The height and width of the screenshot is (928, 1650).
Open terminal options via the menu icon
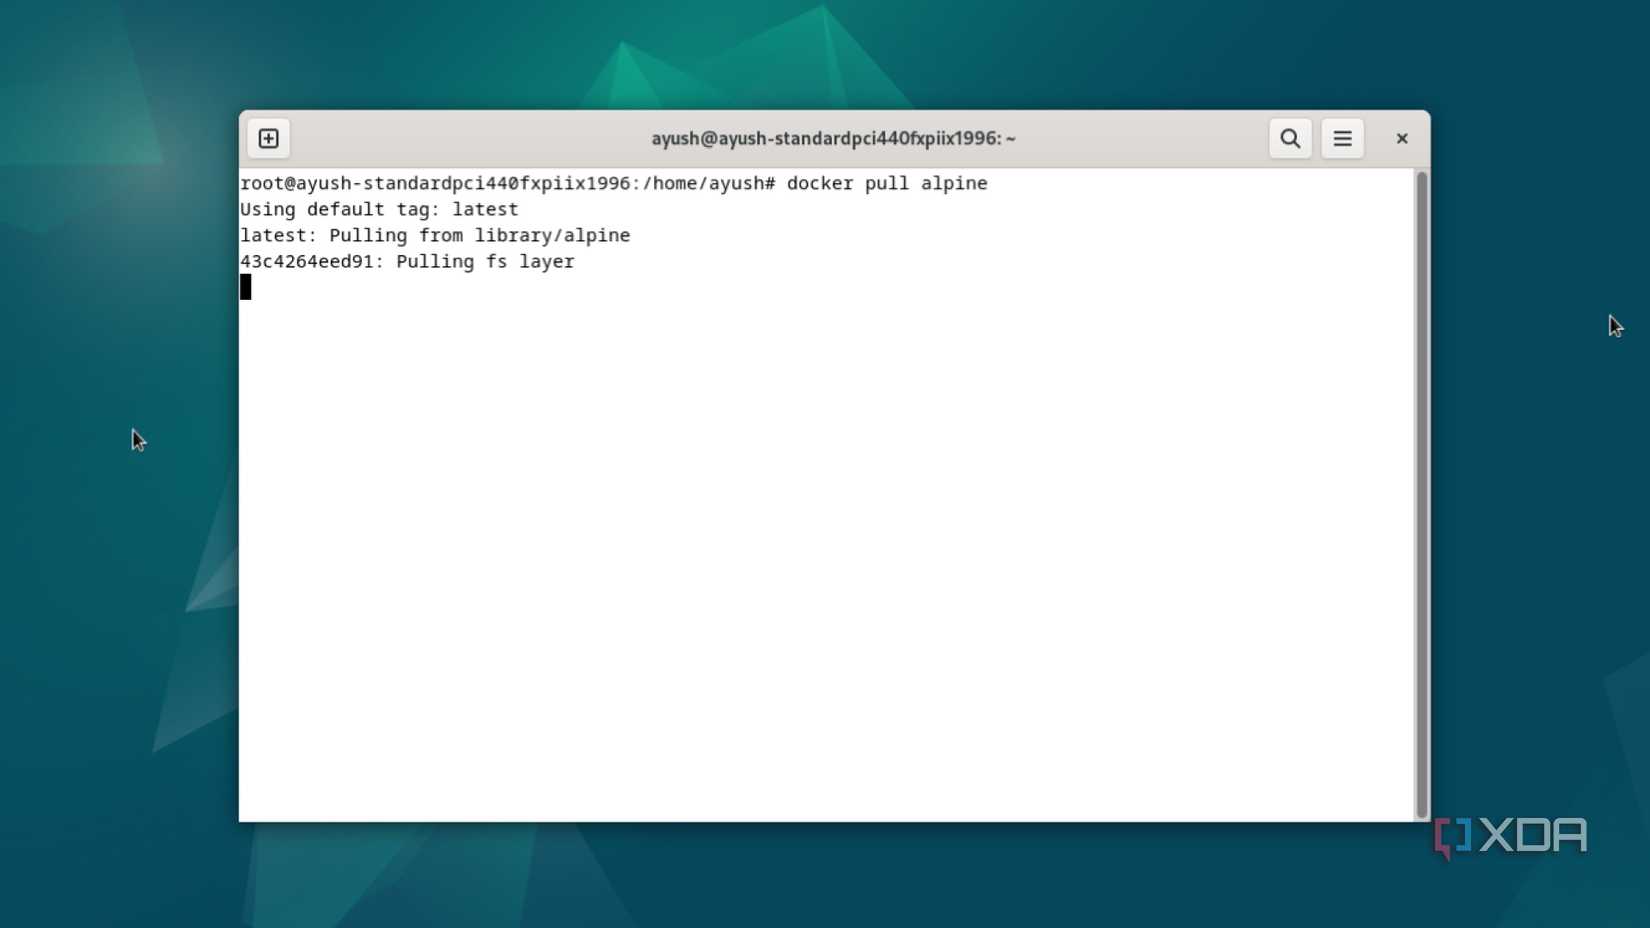[1342, 138]
